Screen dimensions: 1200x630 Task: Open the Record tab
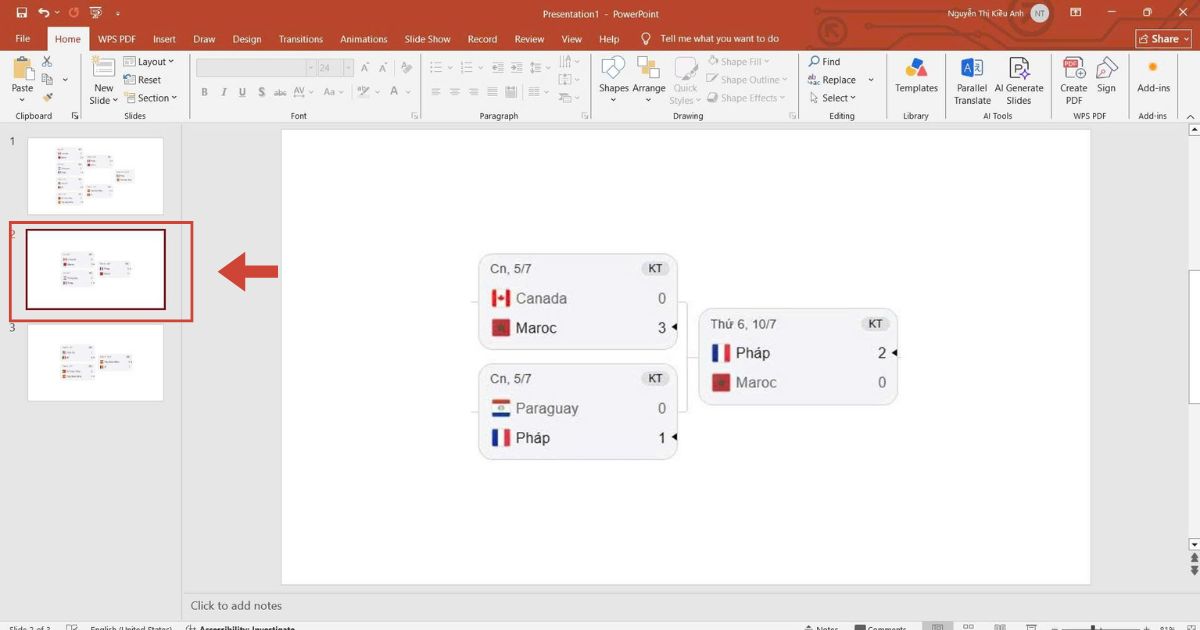pyautogui.click(x=482, y=39)
